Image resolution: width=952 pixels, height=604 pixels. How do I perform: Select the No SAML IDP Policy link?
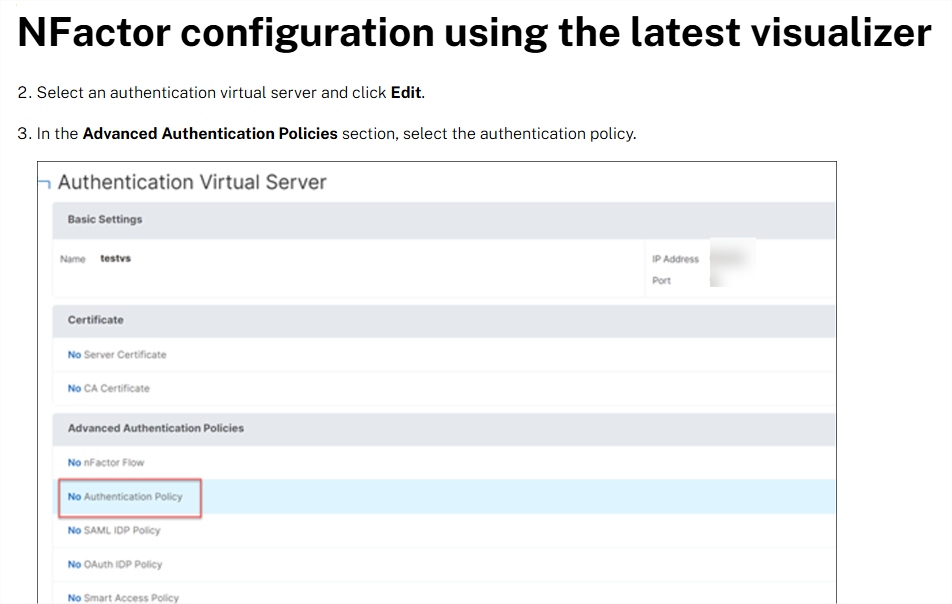tap(114, 531)
